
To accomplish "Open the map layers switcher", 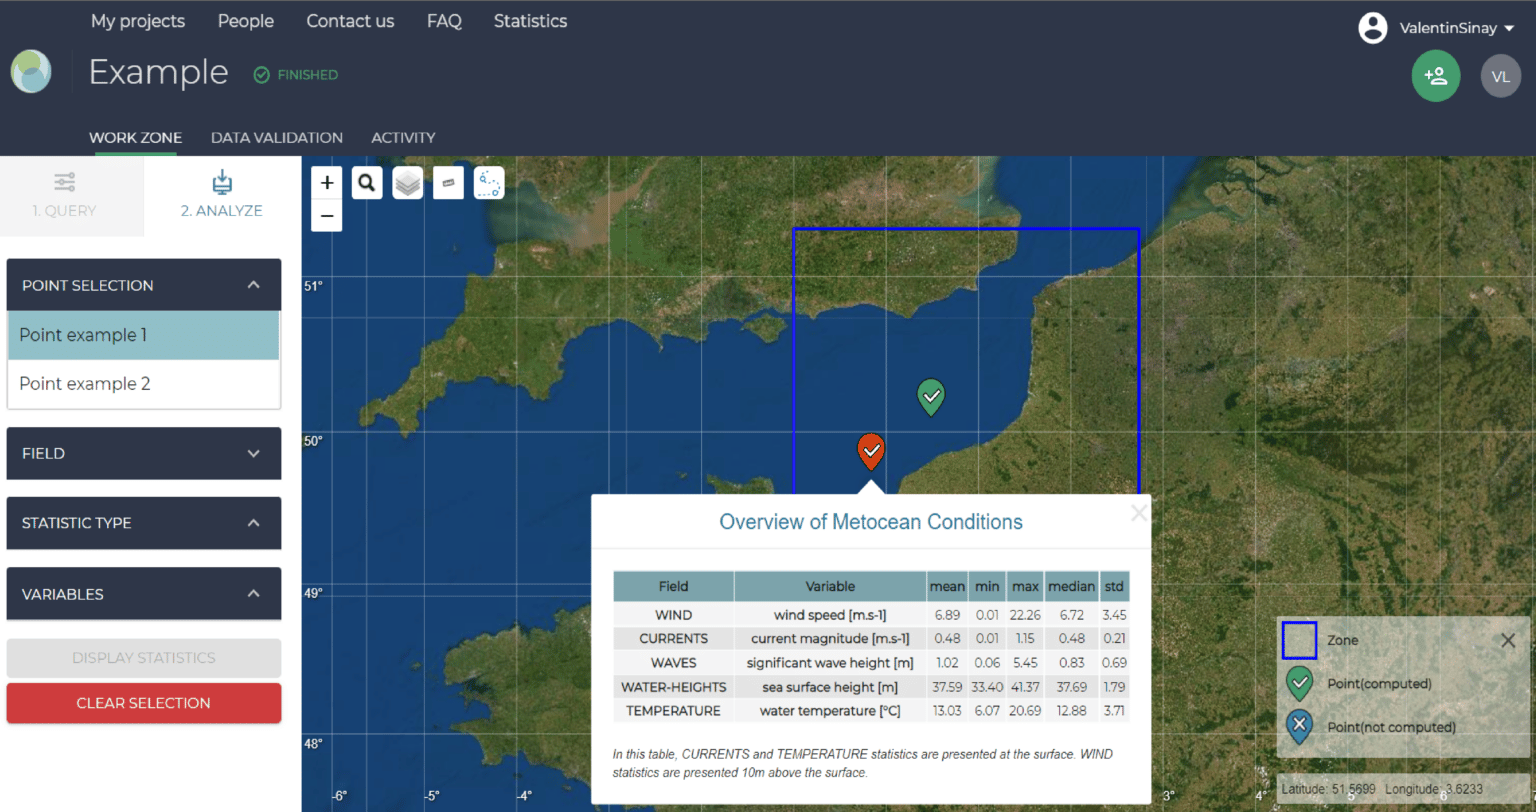I will pyautogui.click(x=407, y=182).
